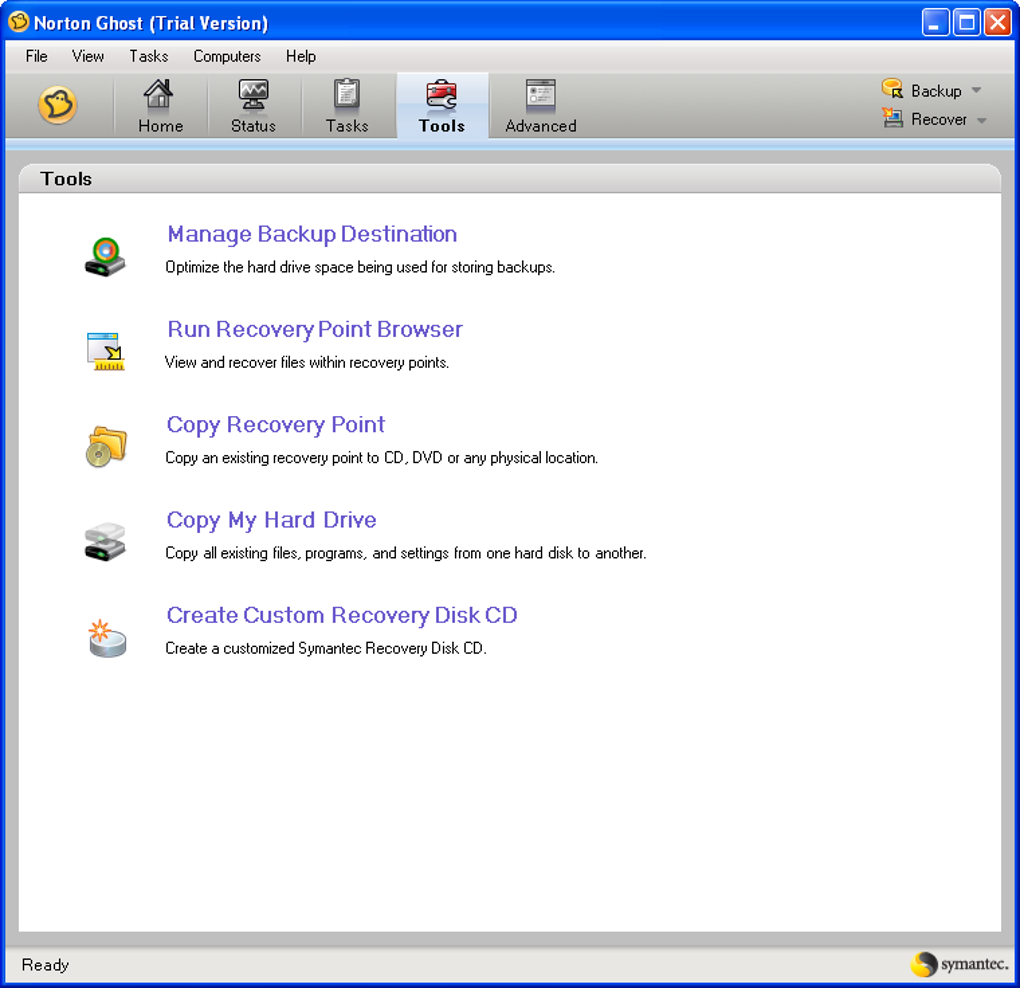
Task: Open the File menu
Action: coord(36,57)
